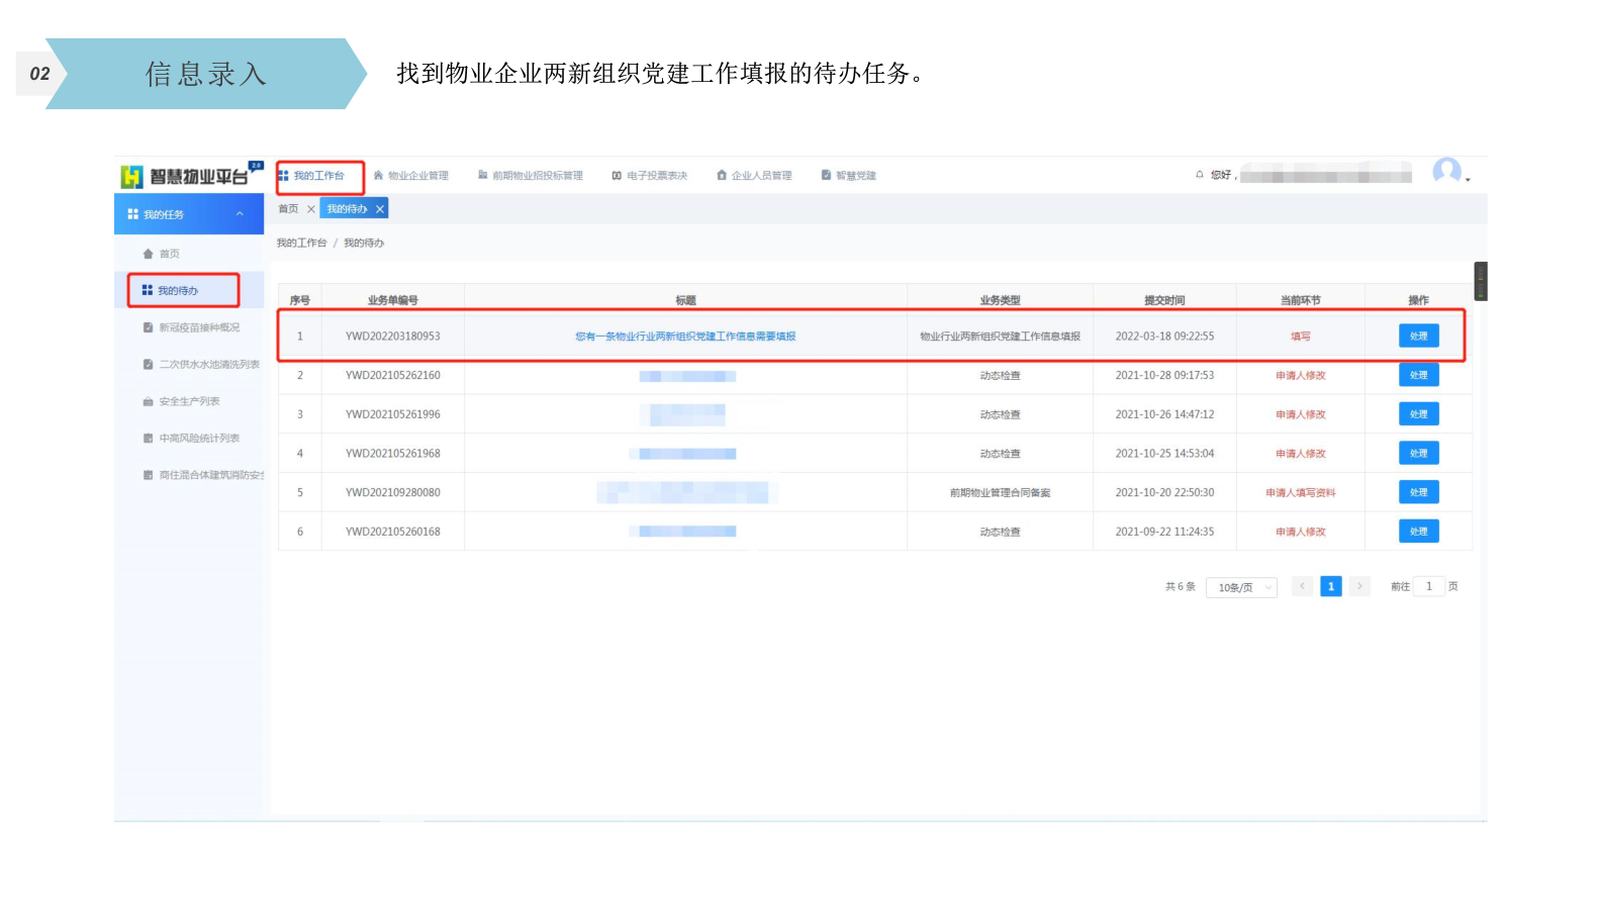The image size is (1599, 899).
Task: Switch to the 我的待办 page tab
Action: [346, 209]
